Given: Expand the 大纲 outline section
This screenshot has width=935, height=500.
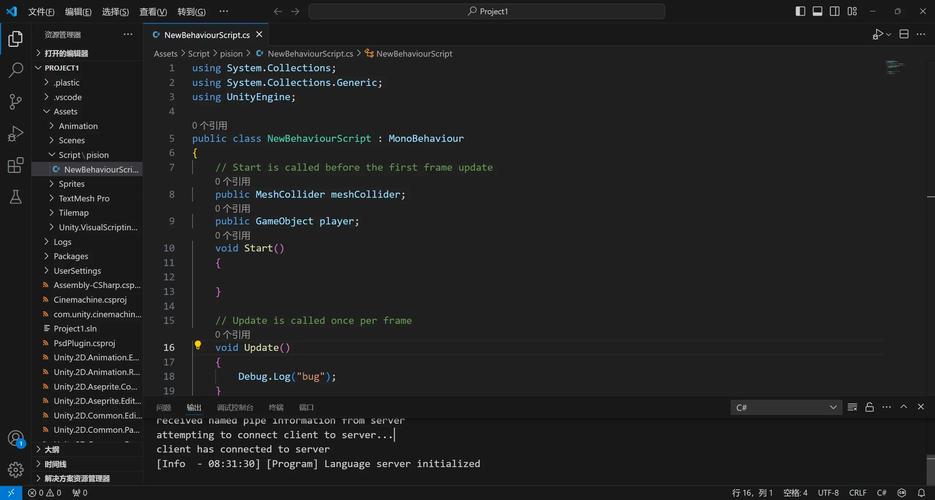Looking at the screenshot, I should tap(52, 450).
